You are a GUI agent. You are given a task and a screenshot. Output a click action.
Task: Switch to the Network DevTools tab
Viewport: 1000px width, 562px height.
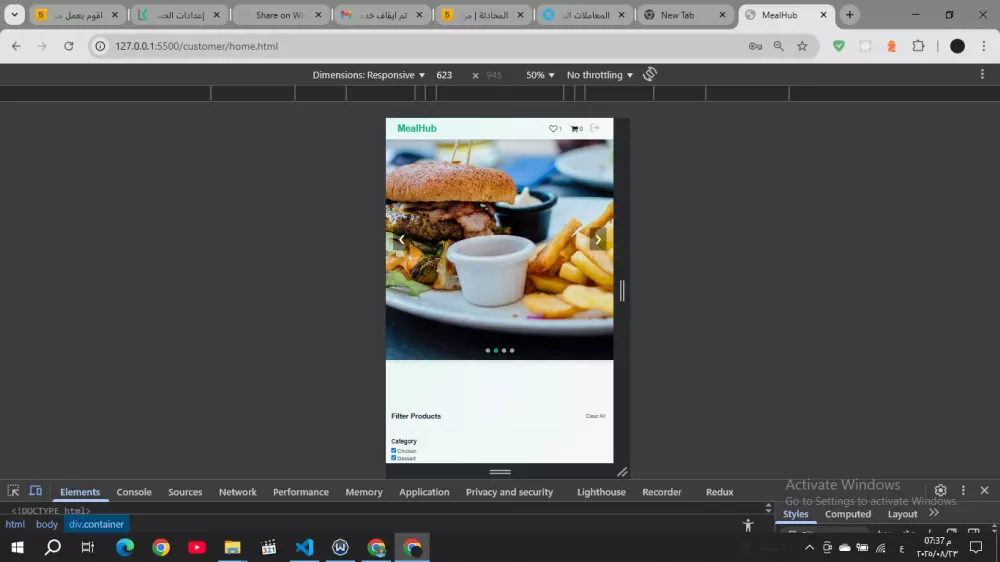tap(237, 492)
